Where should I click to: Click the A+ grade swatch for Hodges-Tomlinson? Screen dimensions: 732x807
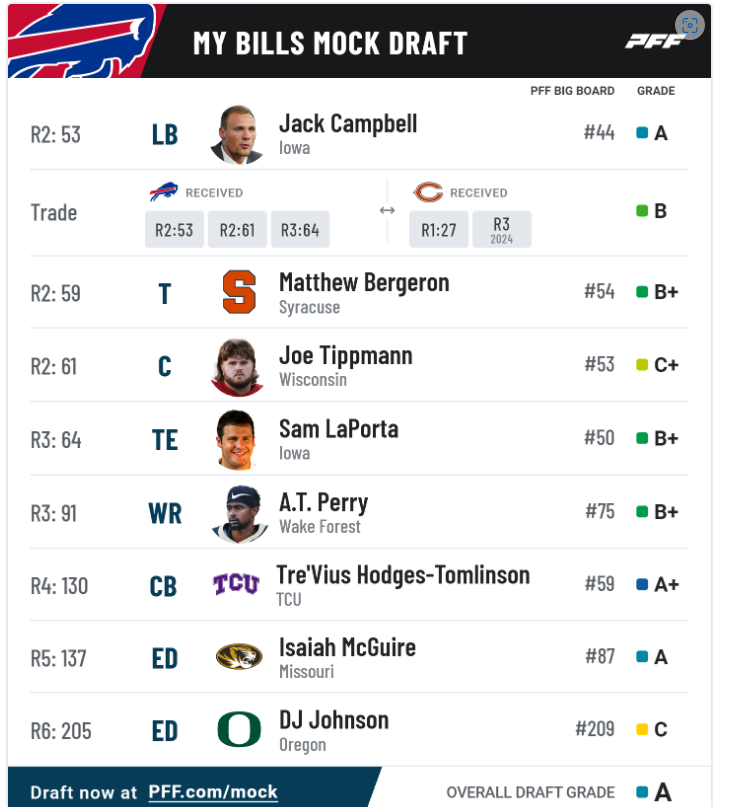(642, 584)
